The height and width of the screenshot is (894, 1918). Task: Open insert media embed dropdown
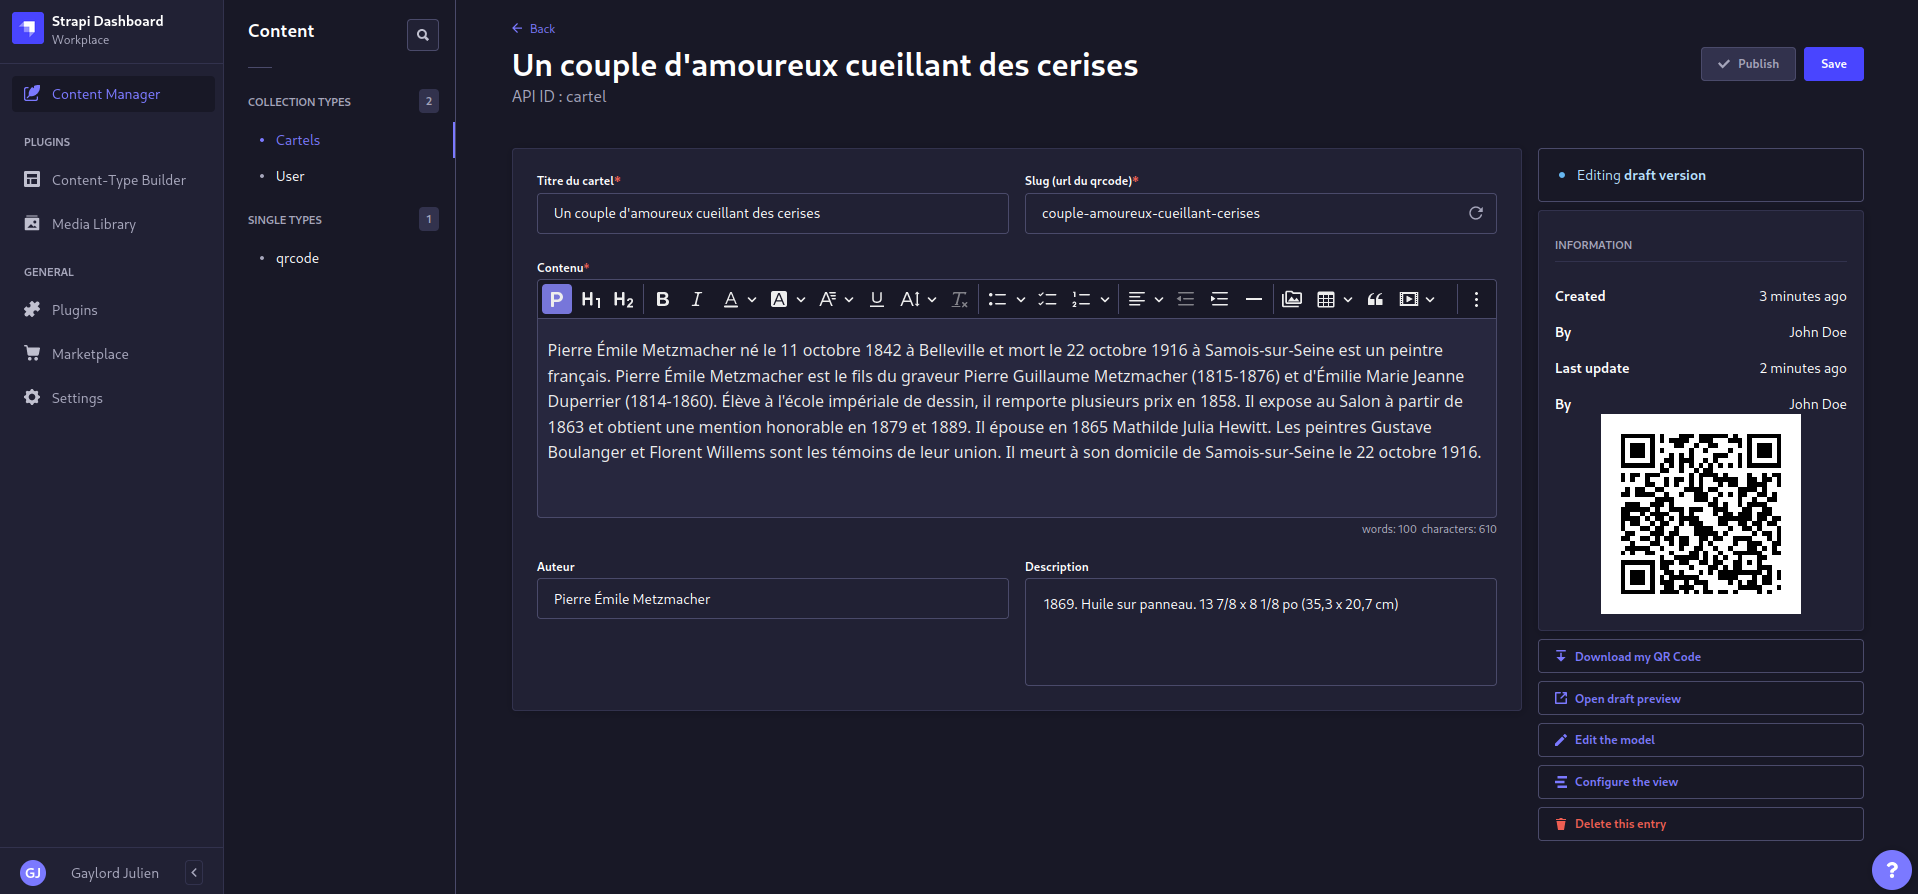pos(1417,299)
